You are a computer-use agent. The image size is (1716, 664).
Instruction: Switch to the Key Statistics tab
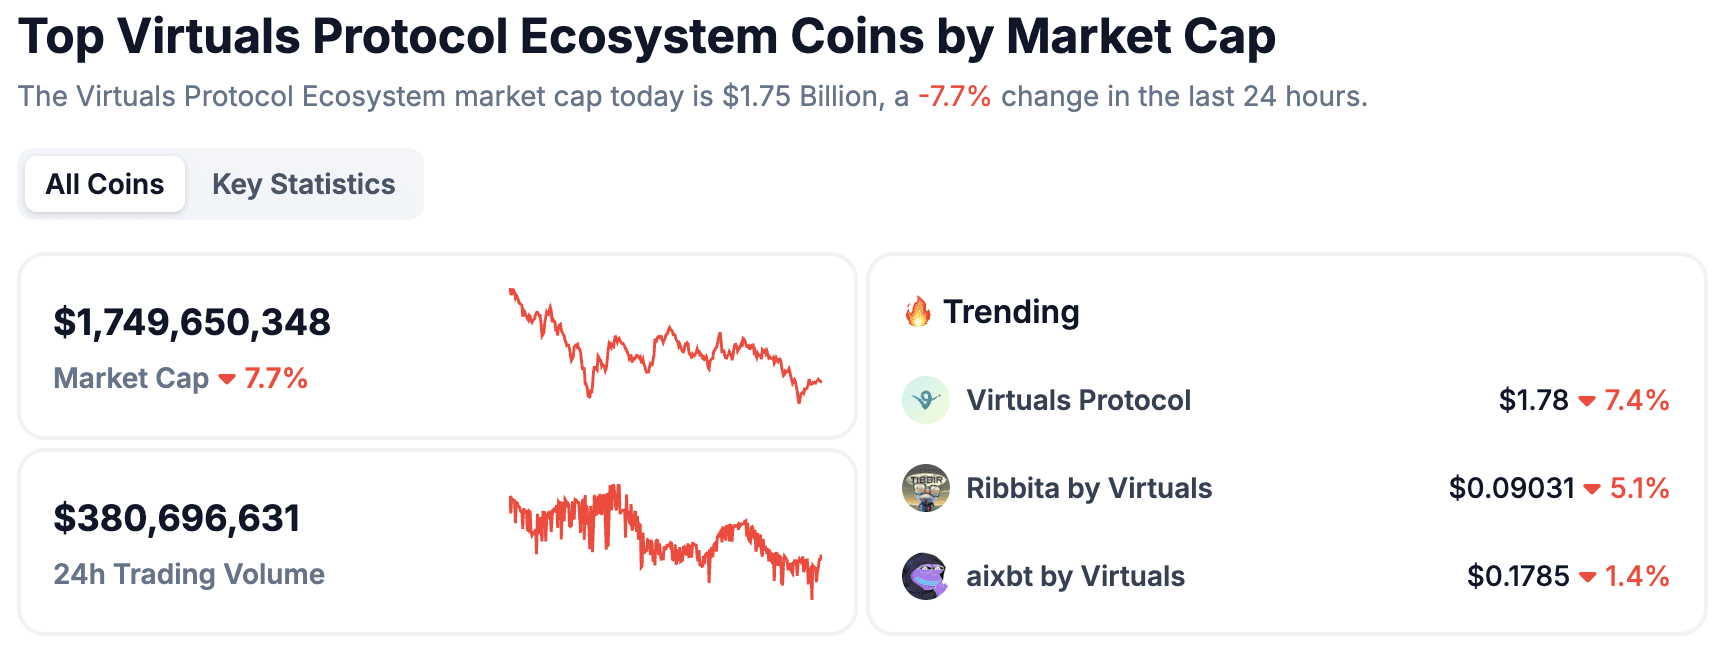click(x=303, y=184)
